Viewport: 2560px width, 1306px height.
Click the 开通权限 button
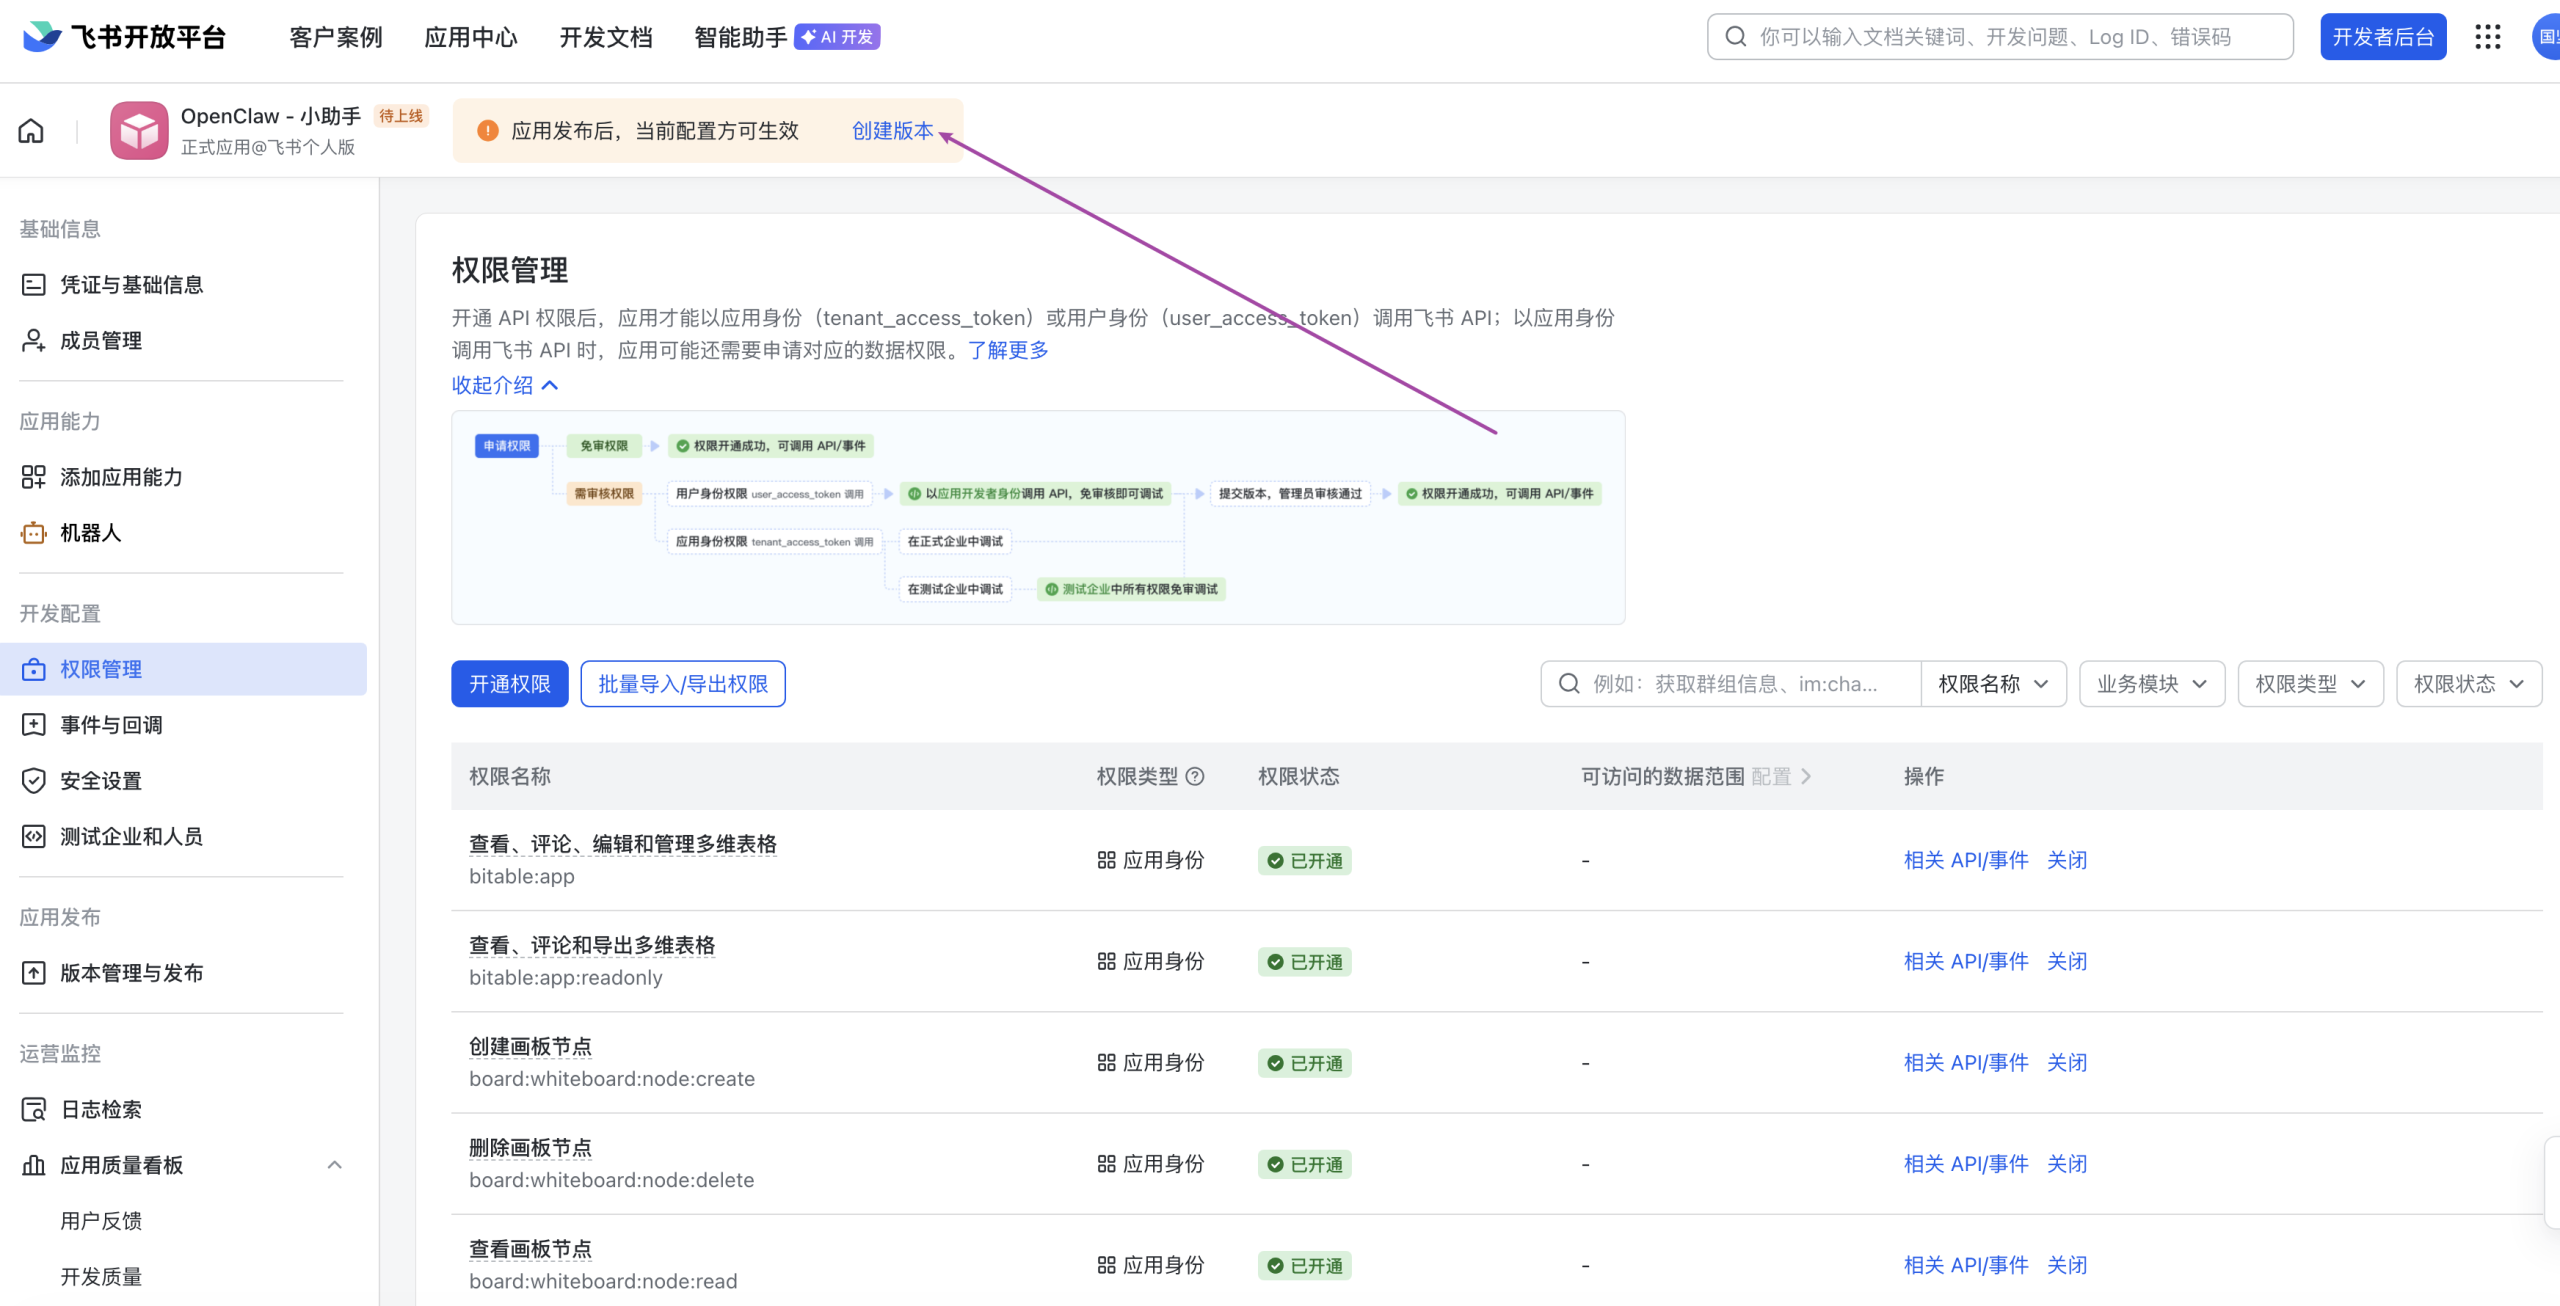(509, 683)
